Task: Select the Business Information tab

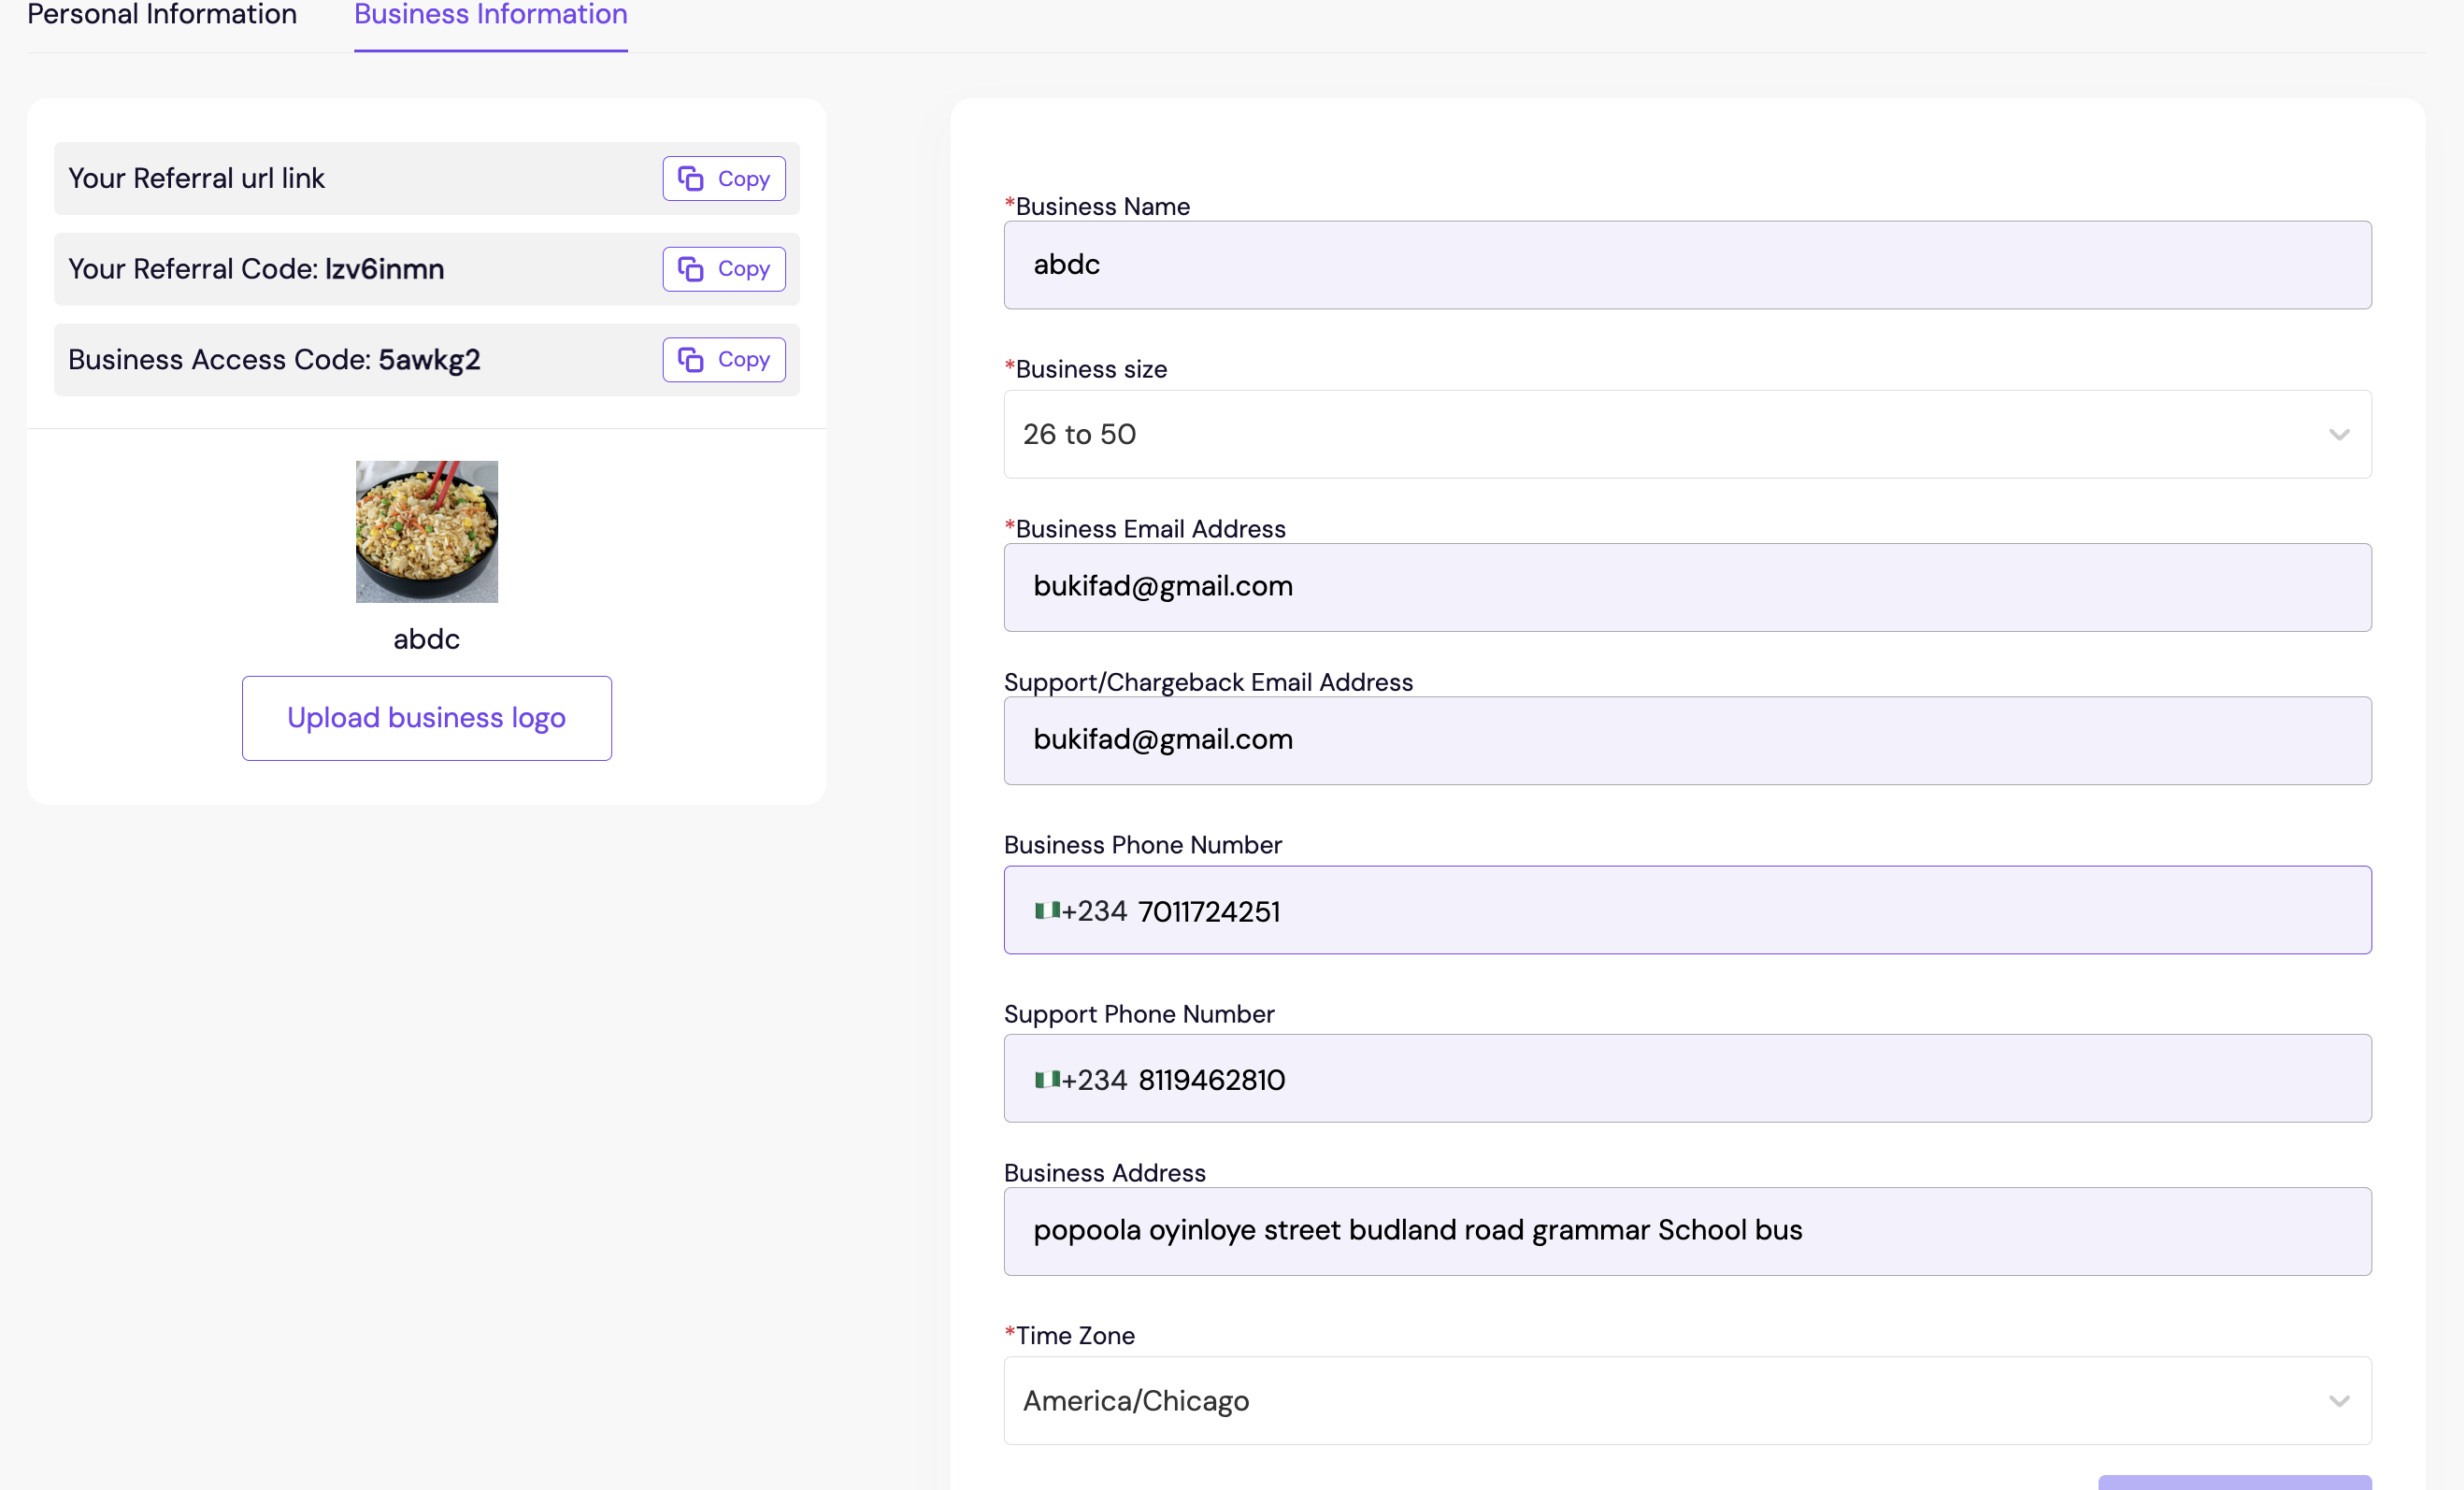Action: [490, 15]
